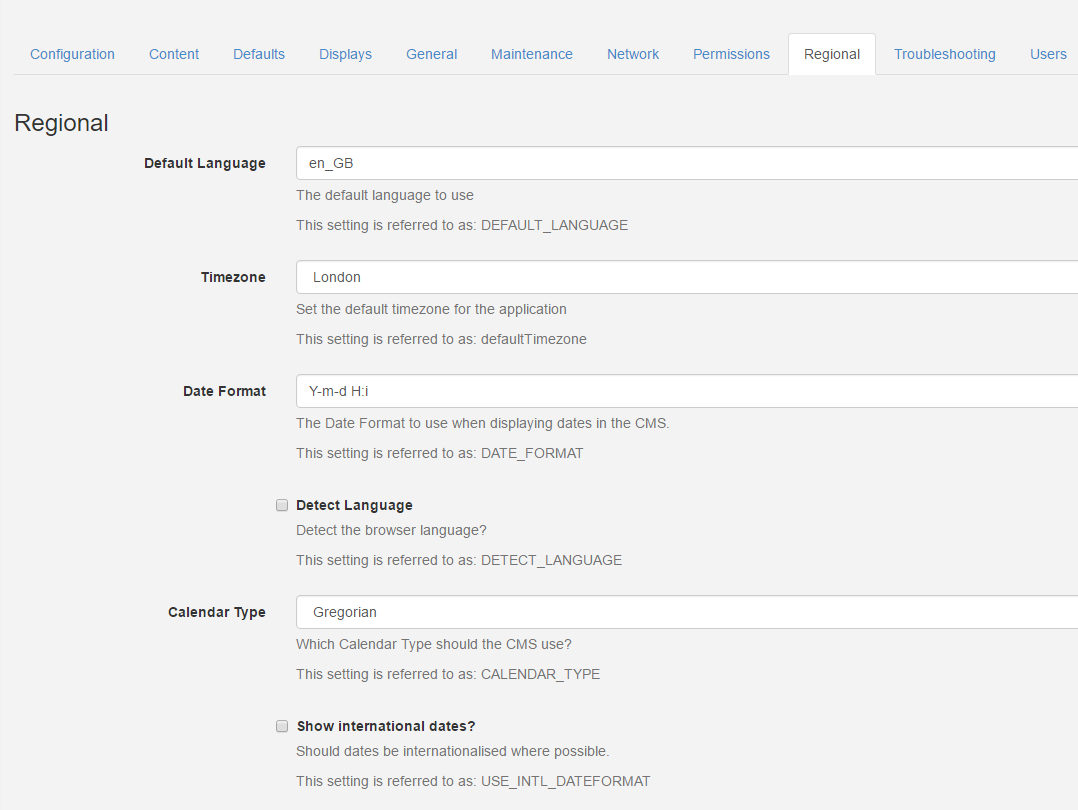Open the Default Language dropdown showing en_GB
The height and width of the screenshot is (810, 1078).
[687, 163]
